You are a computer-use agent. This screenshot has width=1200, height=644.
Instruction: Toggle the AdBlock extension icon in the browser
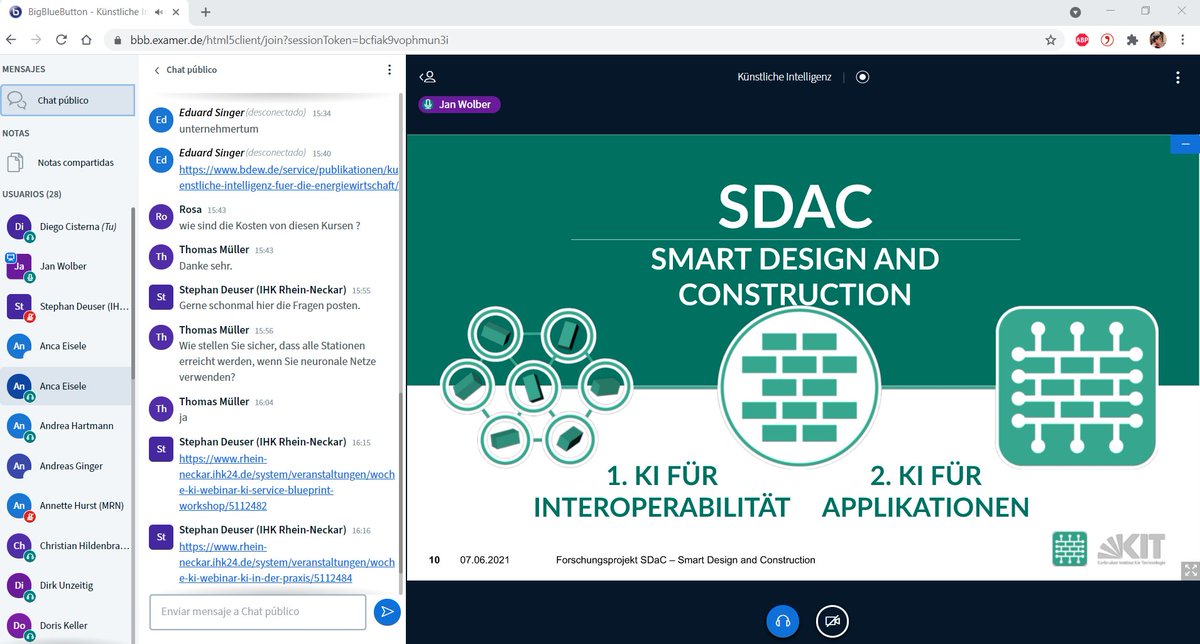click(x=1083, y=39)
